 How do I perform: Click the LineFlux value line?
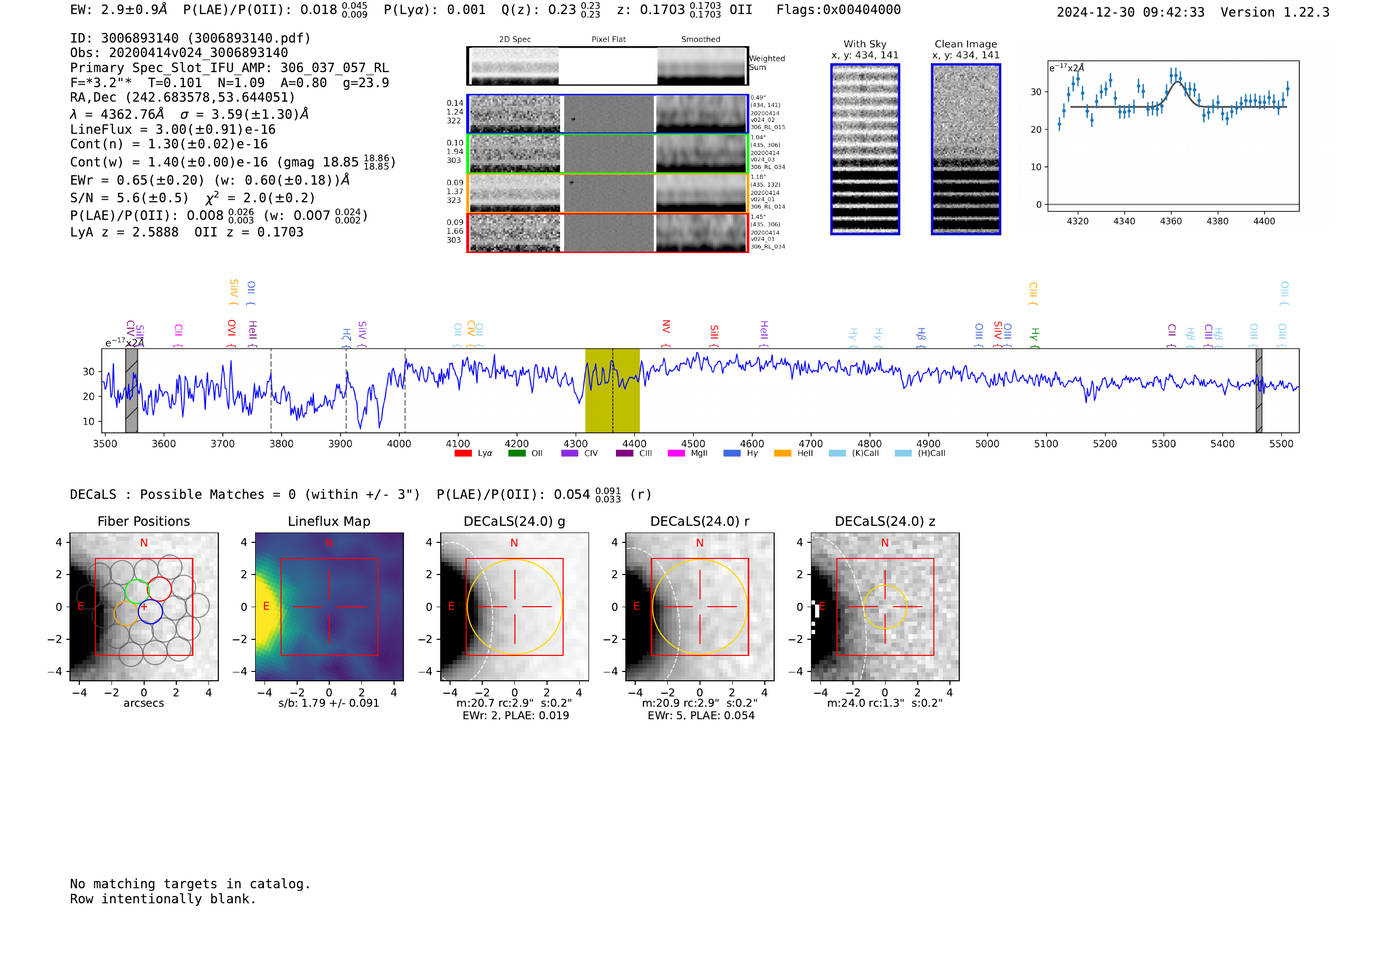(173, 130)
